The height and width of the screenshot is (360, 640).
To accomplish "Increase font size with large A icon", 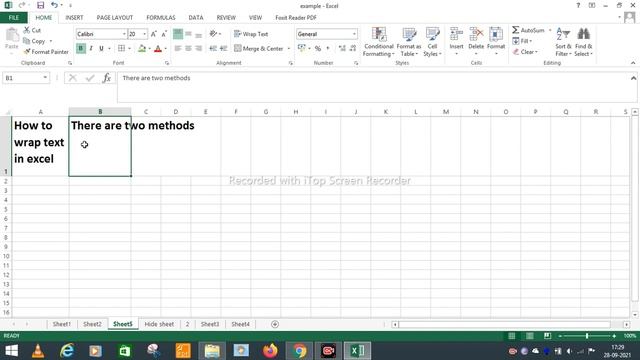I will (153, 34).
